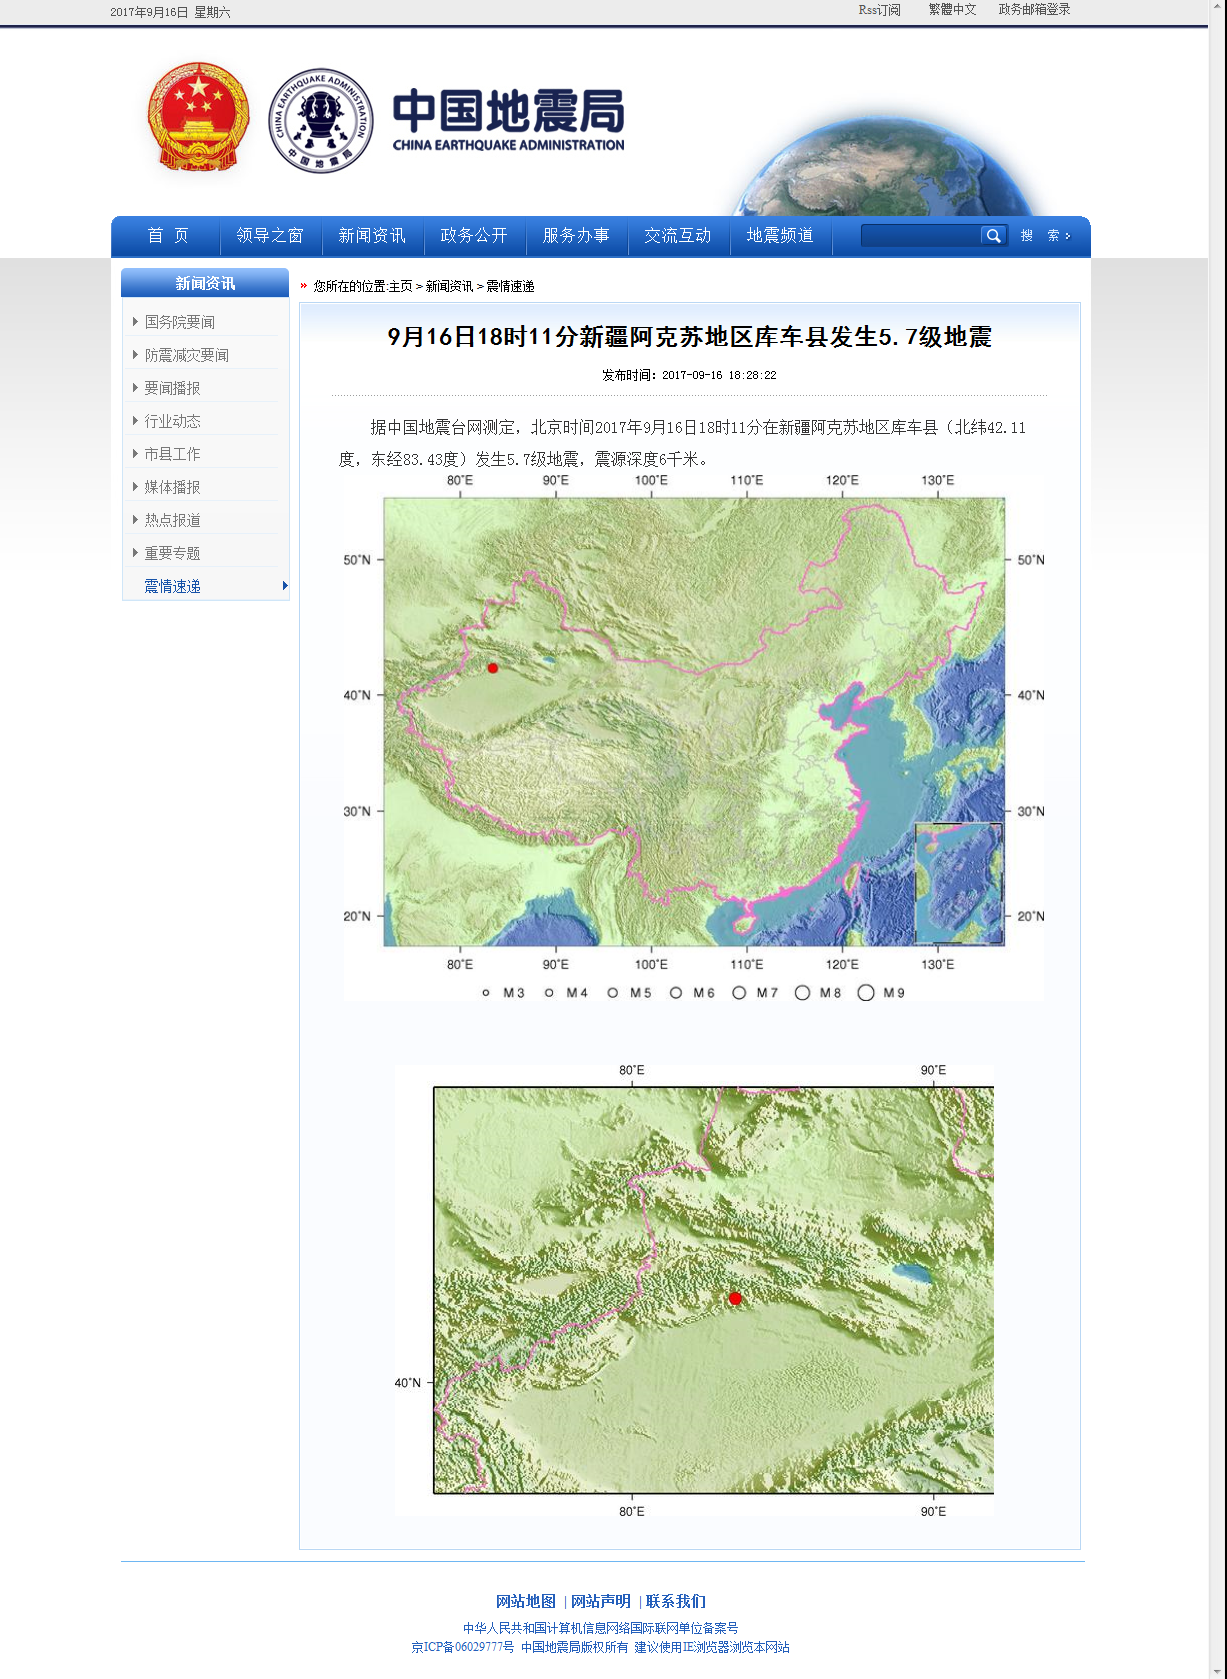
Task: Click the Rss订阅 link at top
Action: [879, 10]
